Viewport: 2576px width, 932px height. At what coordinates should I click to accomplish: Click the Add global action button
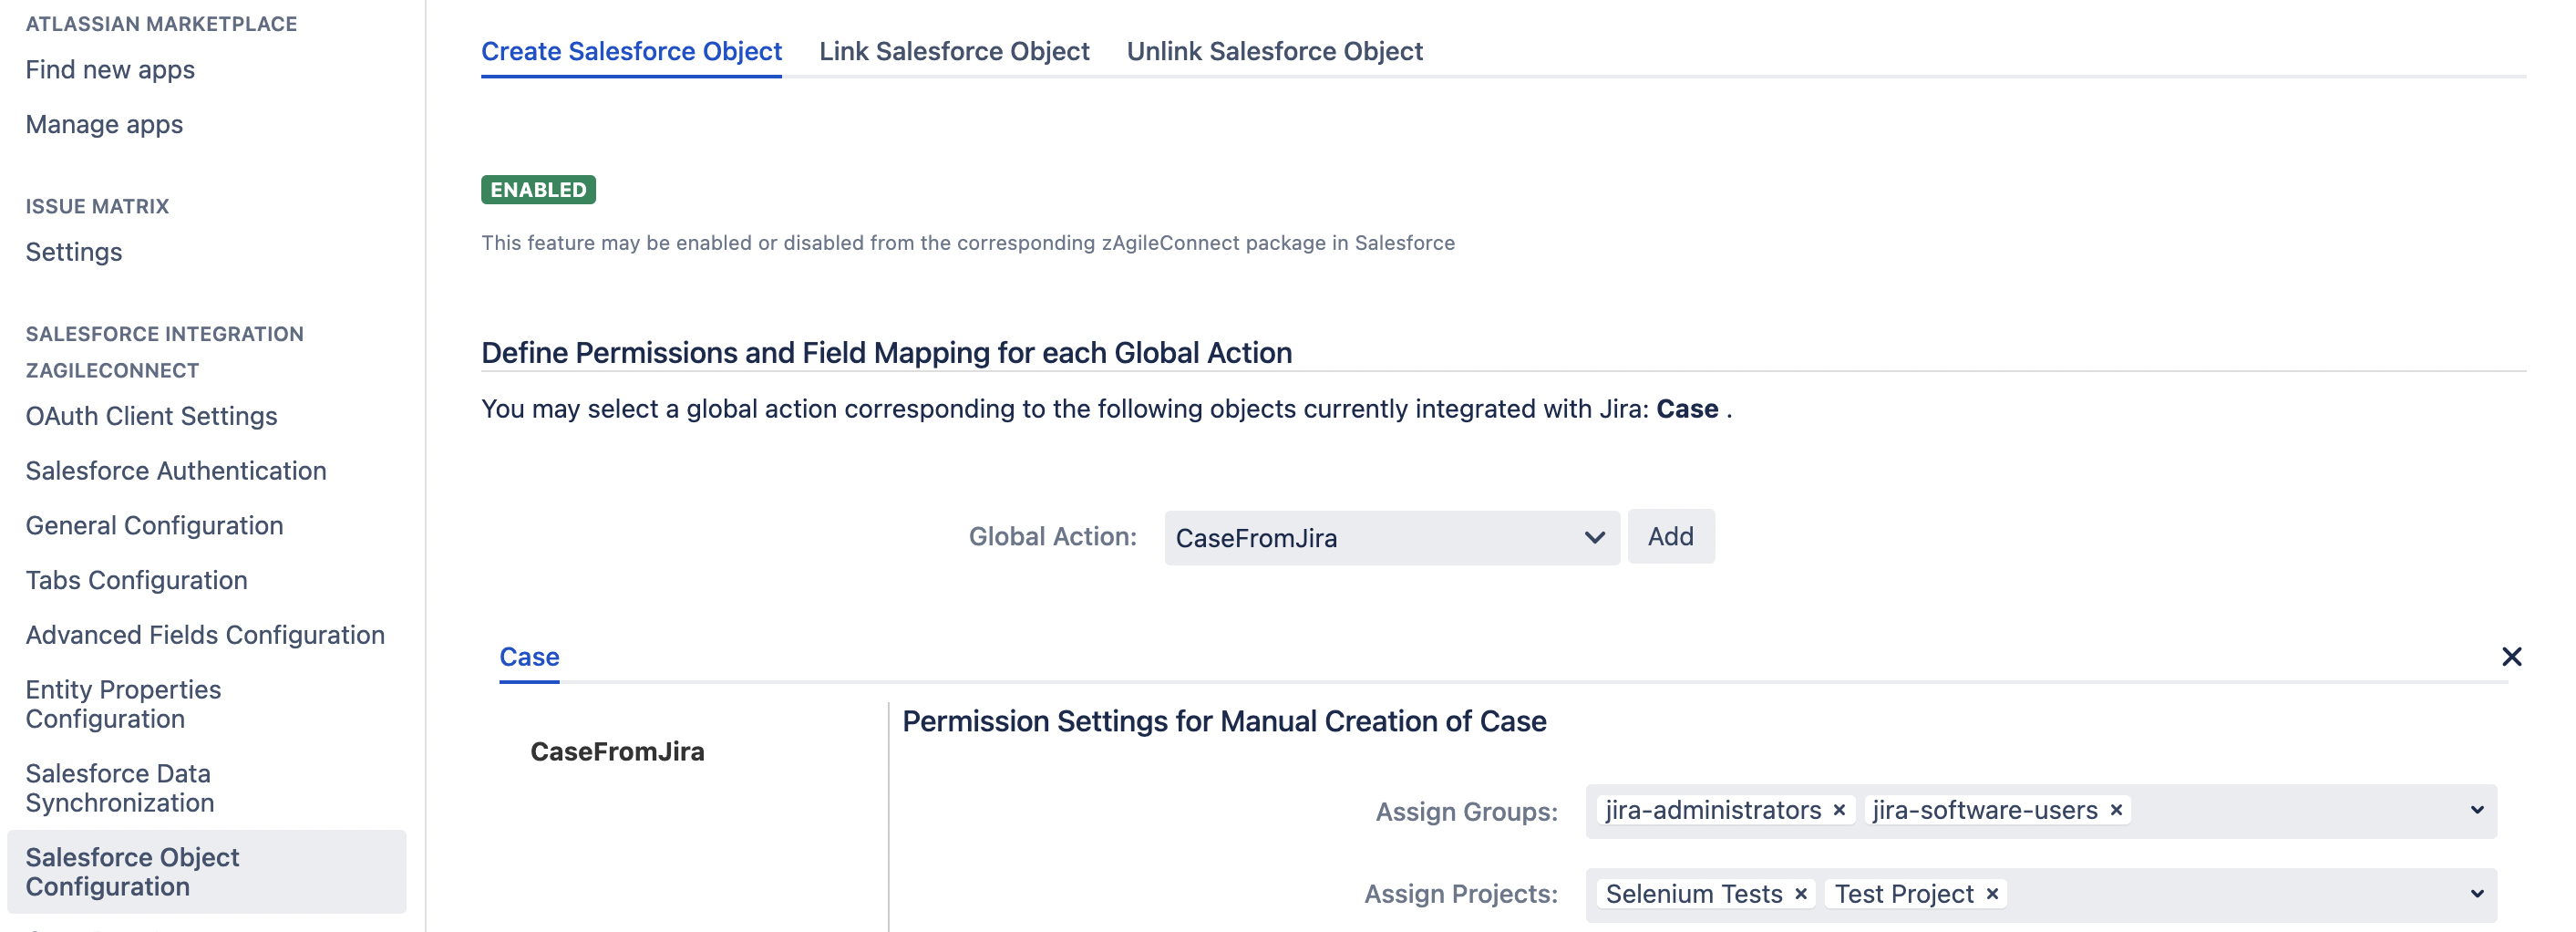[x=1670, y=537]
